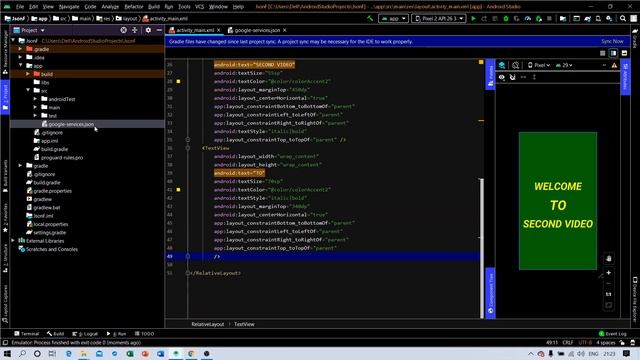
Task: Toggle view options eye icon in preview
Action: (x=502, y=77)
